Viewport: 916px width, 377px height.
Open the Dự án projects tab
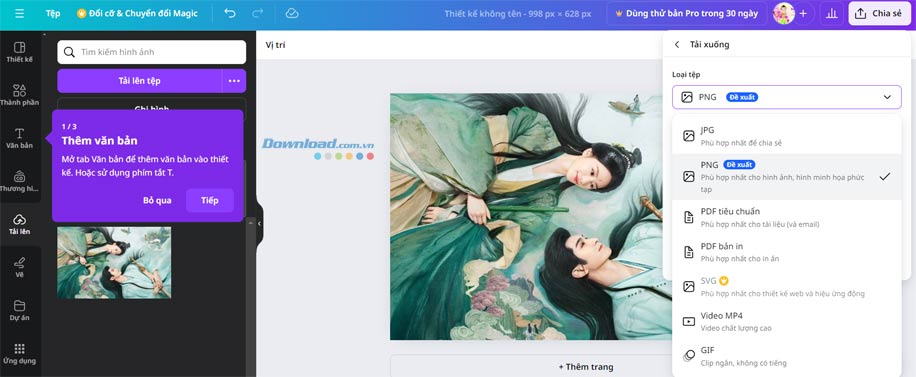[x=20, y=310]
